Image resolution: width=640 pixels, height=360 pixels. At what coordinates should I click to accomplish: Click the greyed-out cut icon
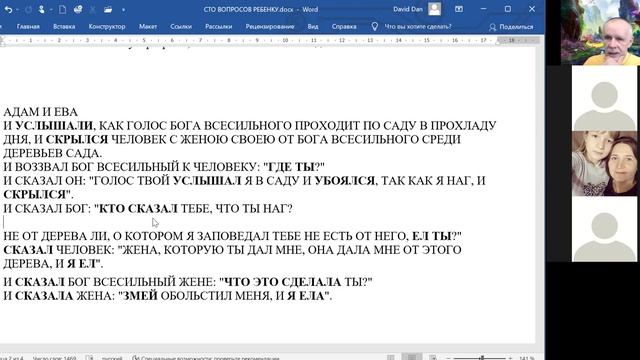coord(93,9)
